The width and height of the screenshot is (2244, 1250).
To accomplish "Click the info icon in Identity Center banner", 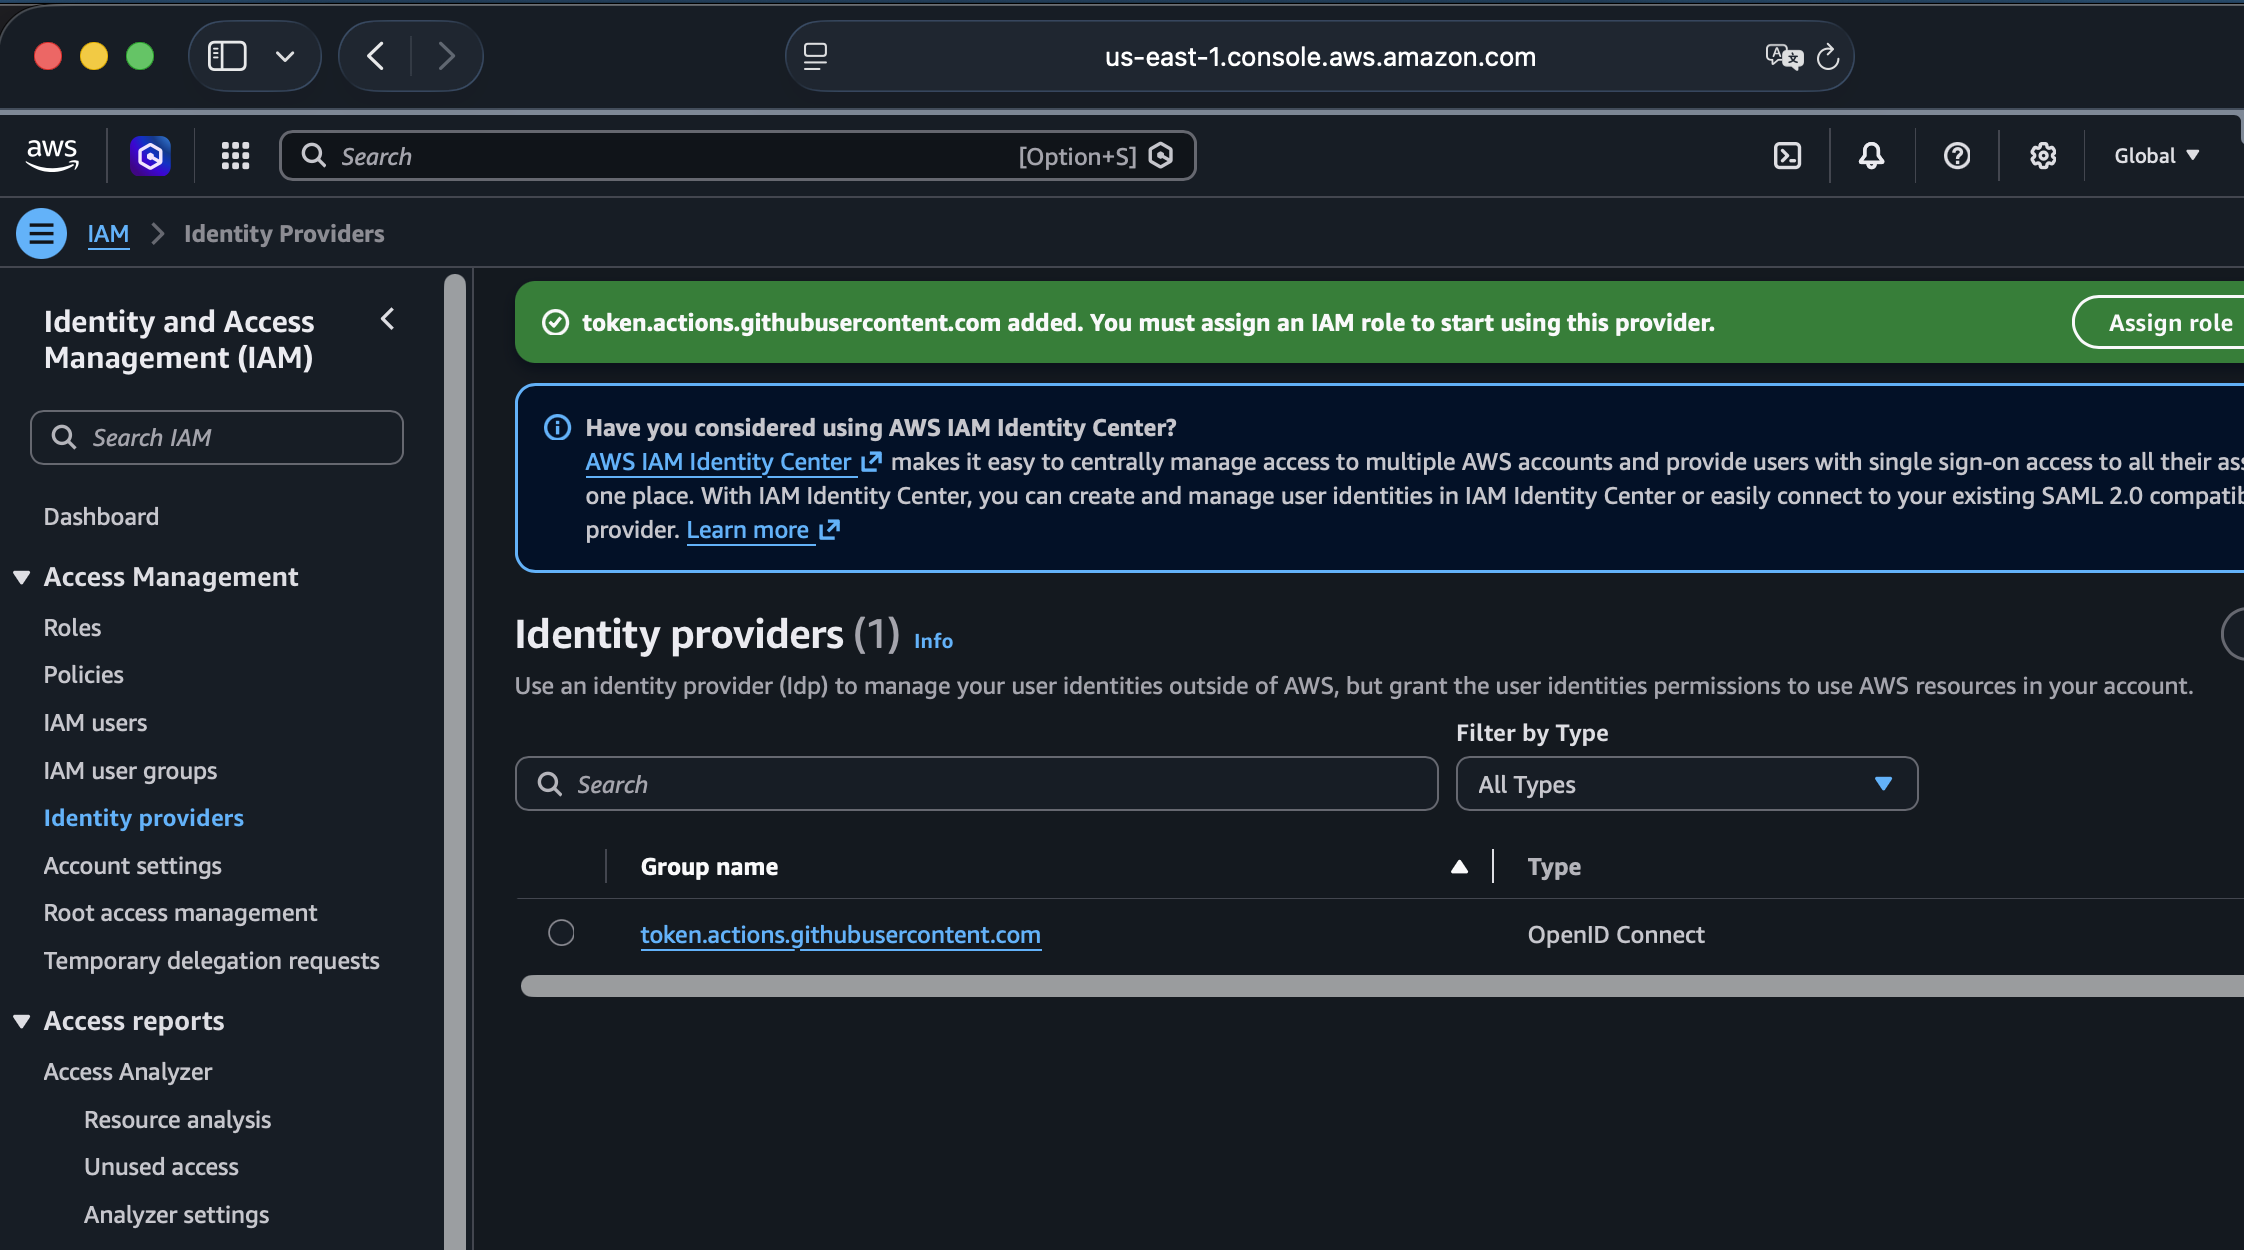I will coord(557,428).
